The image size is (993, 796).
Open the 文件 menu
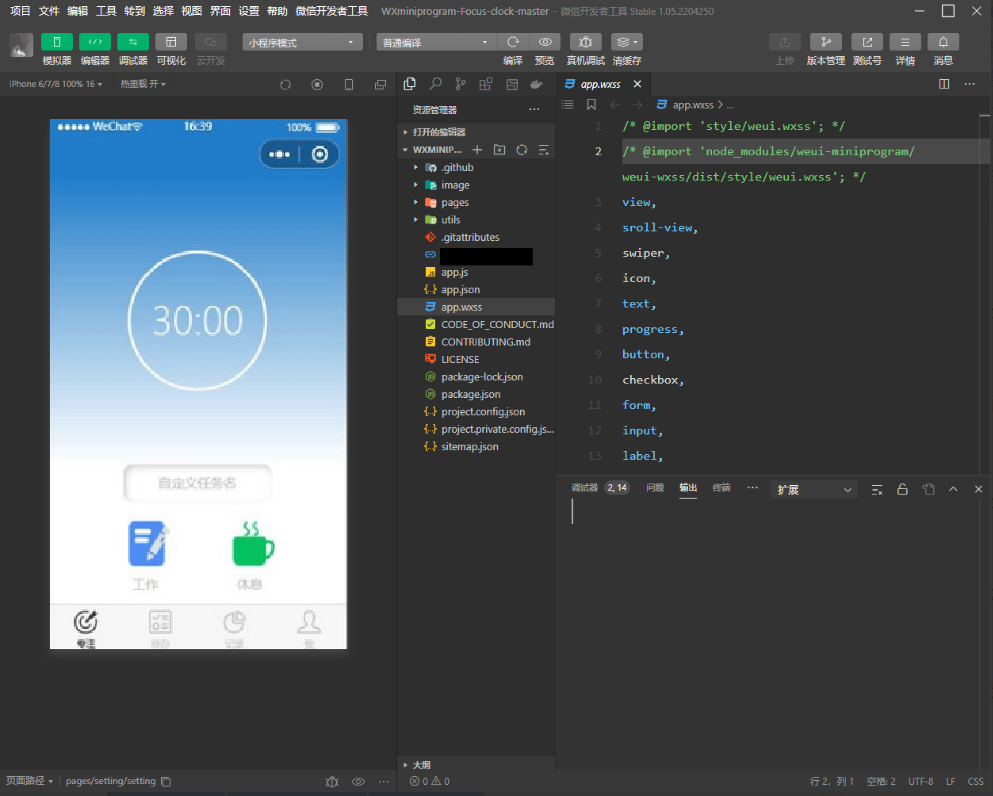tap(49, 11)
